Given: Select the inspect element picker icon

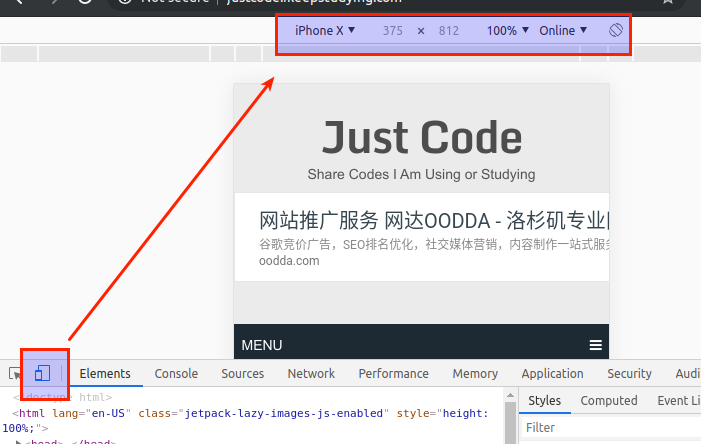Looking at the screenshot, I should click(x=15, y=373).
